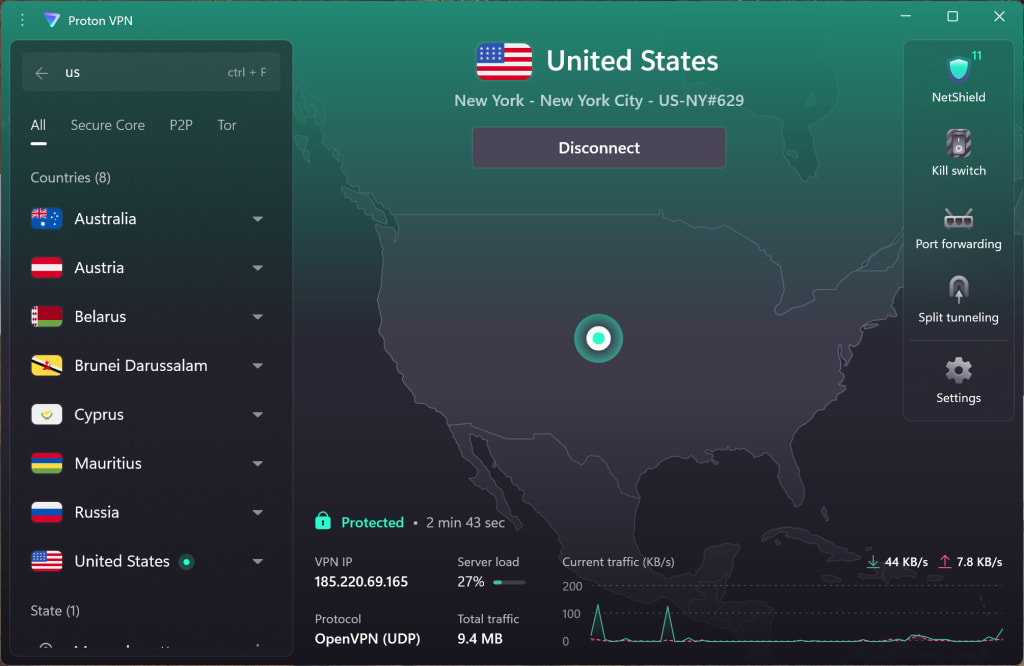The width and height of the screenshot is (1024, 666).
Task: Click the Australia flag icon
Action: [x=46, y=219]
